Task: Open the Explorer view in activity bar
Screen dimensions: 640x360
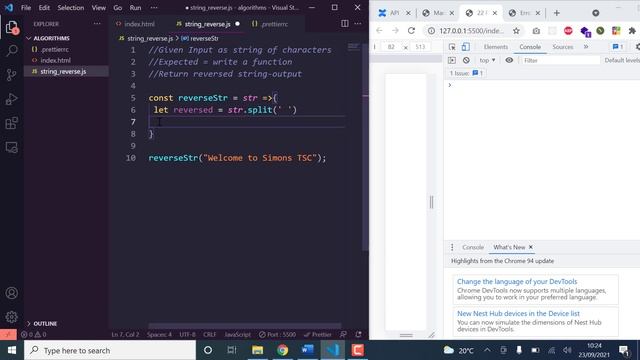Action: tap(11, 27)
